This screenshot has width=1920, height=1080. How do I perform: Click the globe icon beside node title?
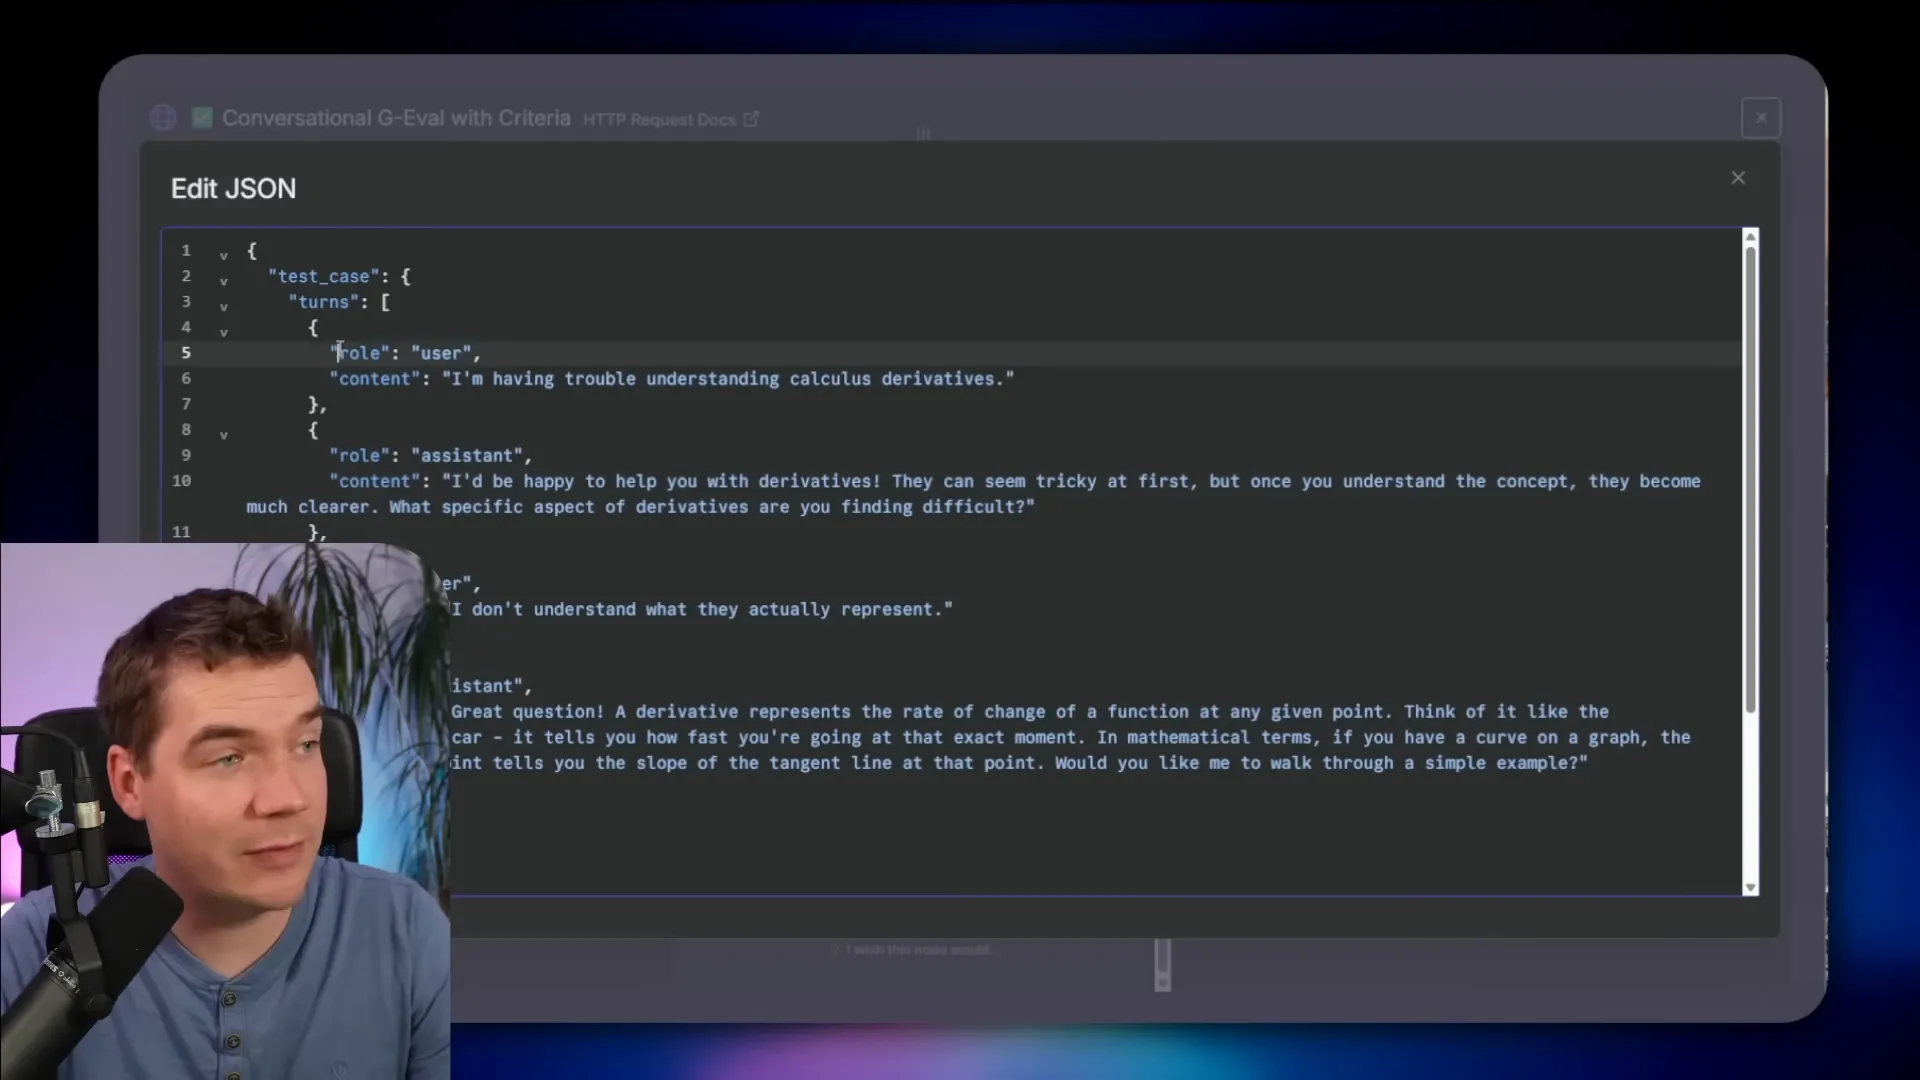coord(163,118)
